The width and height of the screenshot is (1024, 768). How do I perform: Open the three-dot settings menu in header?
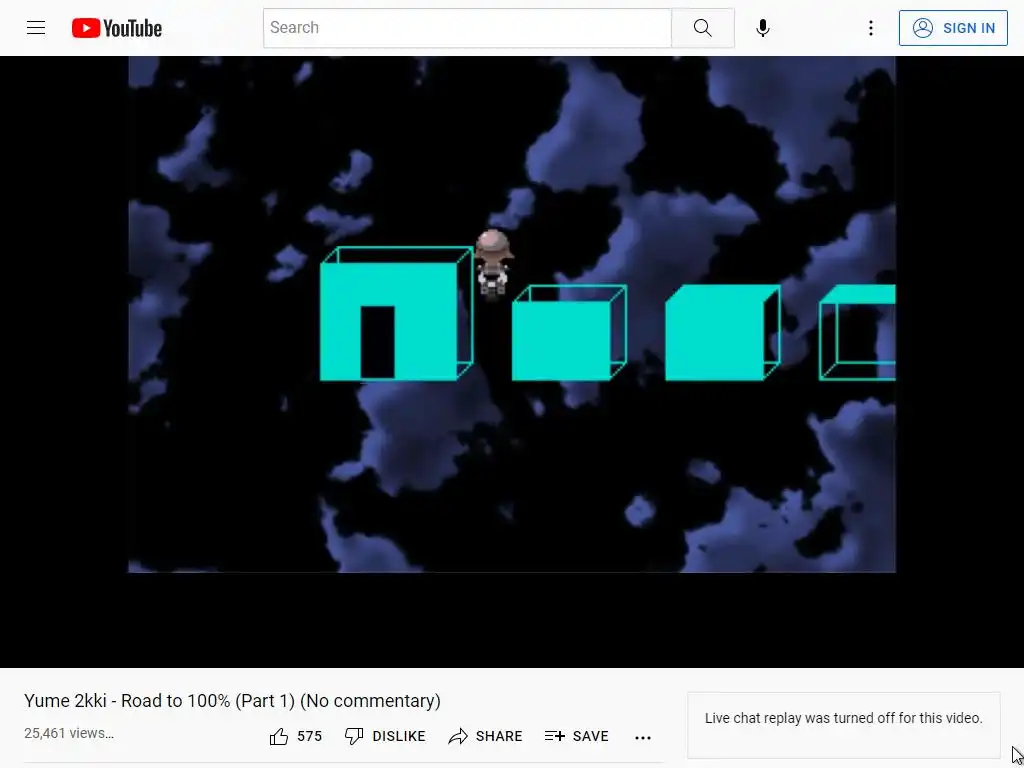point(871,28)
